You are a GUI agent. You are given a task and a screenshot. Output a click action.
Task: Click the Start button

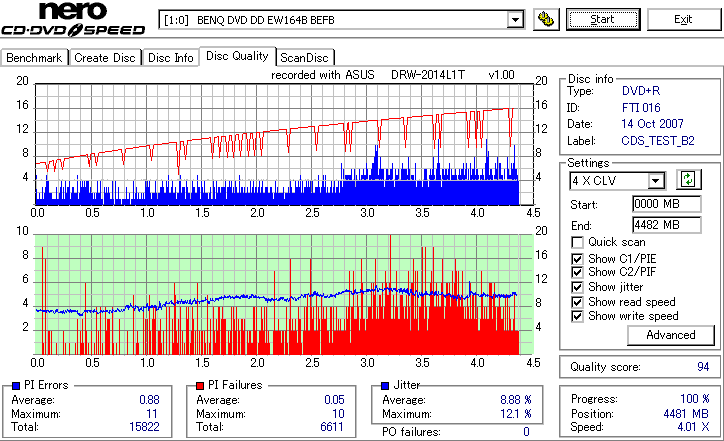click(603, 19)
